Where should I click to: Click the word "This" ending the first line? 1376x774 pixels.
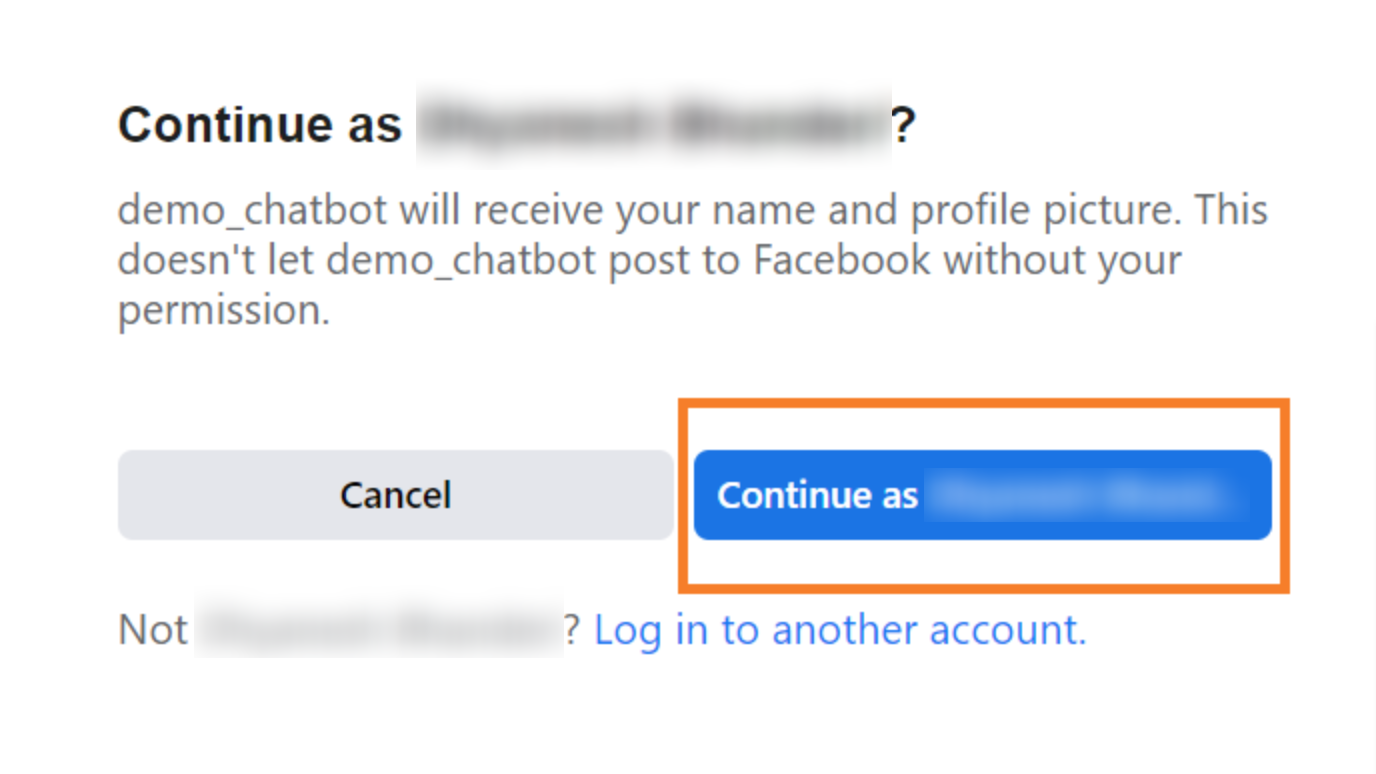[x=1231, y=211]
